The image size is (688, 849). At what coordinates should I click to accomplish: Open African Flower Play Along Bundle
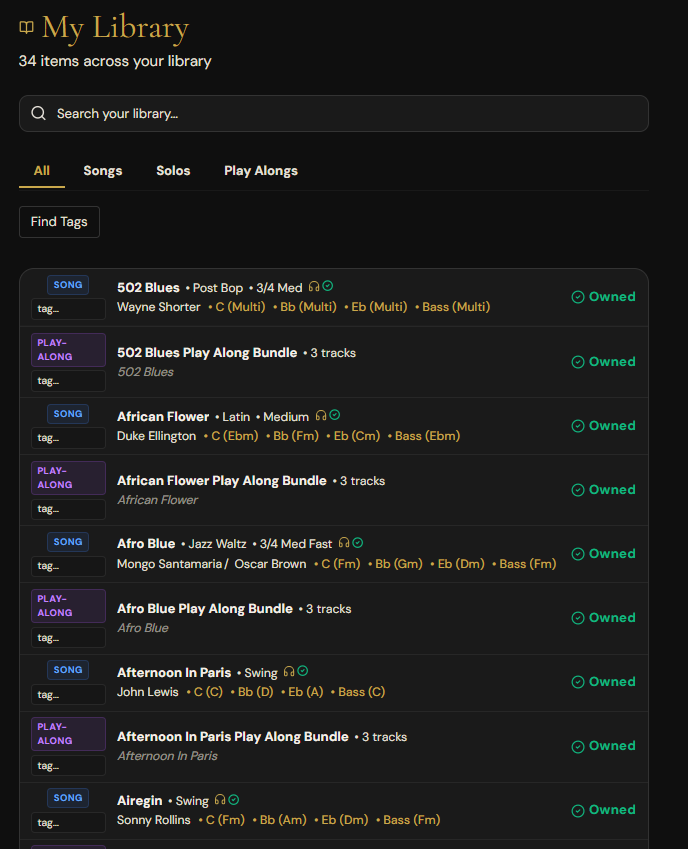click(x=222, y=481)
